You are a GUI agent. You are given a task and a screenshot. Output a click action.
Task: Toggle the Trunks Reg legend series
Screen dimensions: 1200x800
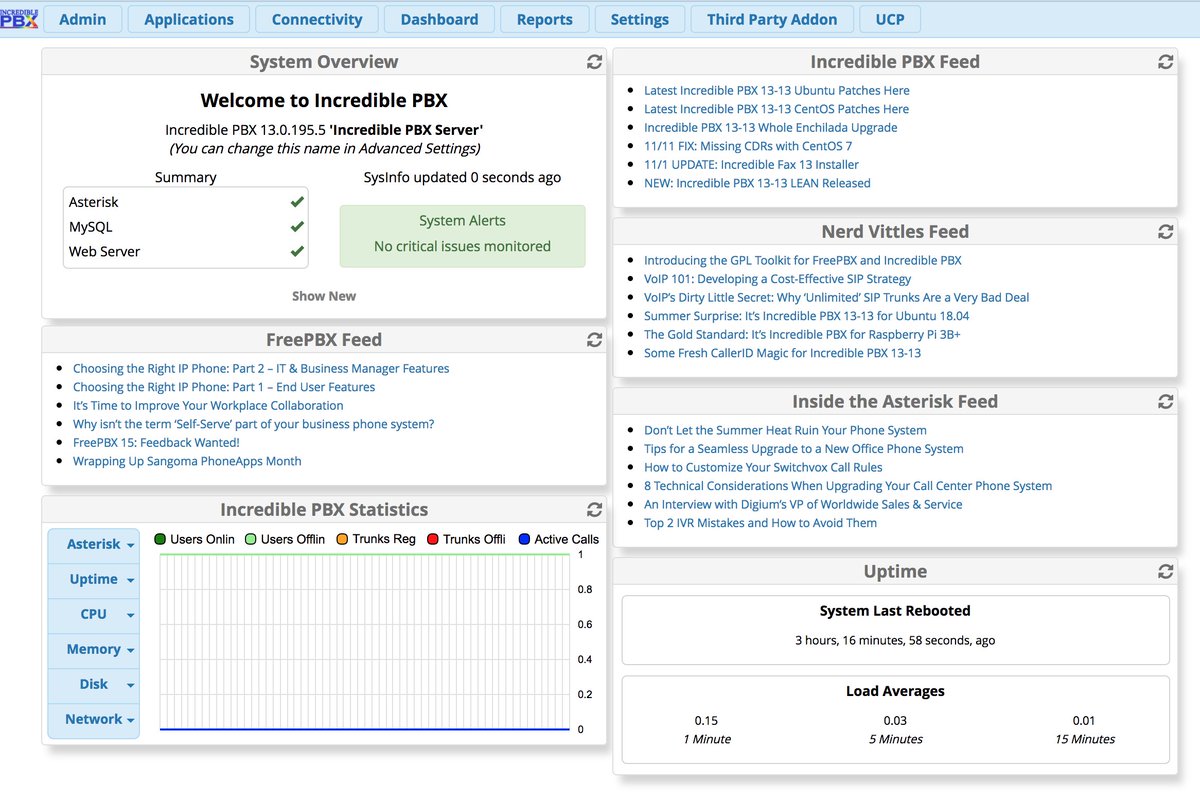coord(375,539)
